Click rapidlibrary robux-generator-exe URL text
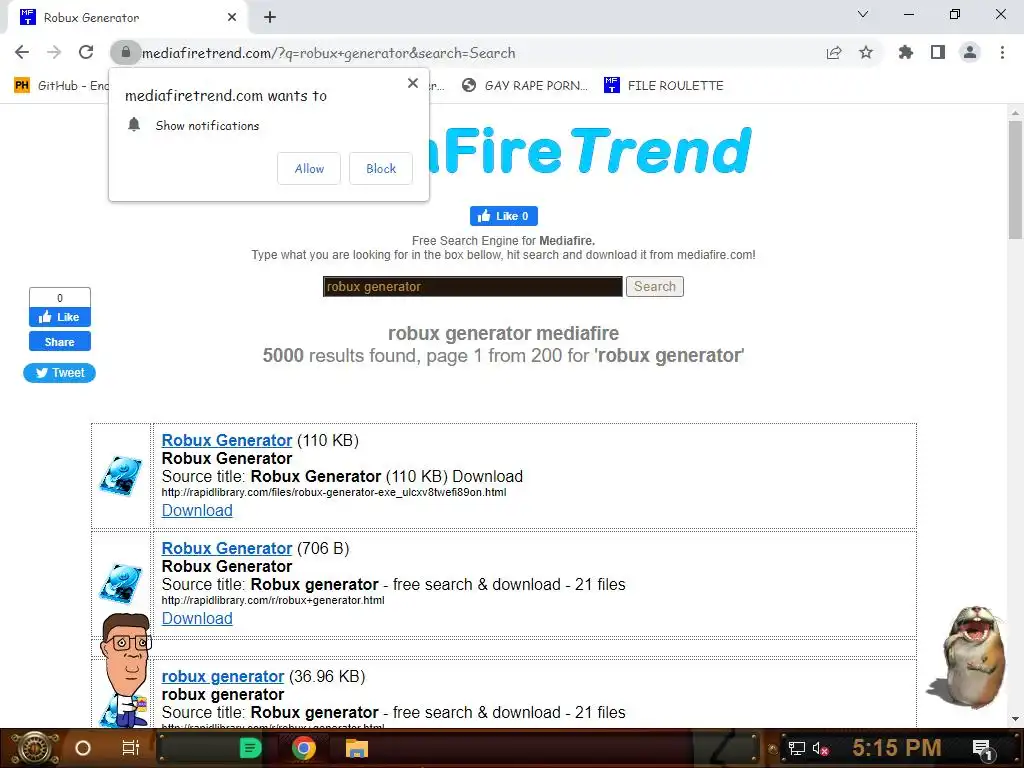1024x768 pixels. (x=334, y=492)
